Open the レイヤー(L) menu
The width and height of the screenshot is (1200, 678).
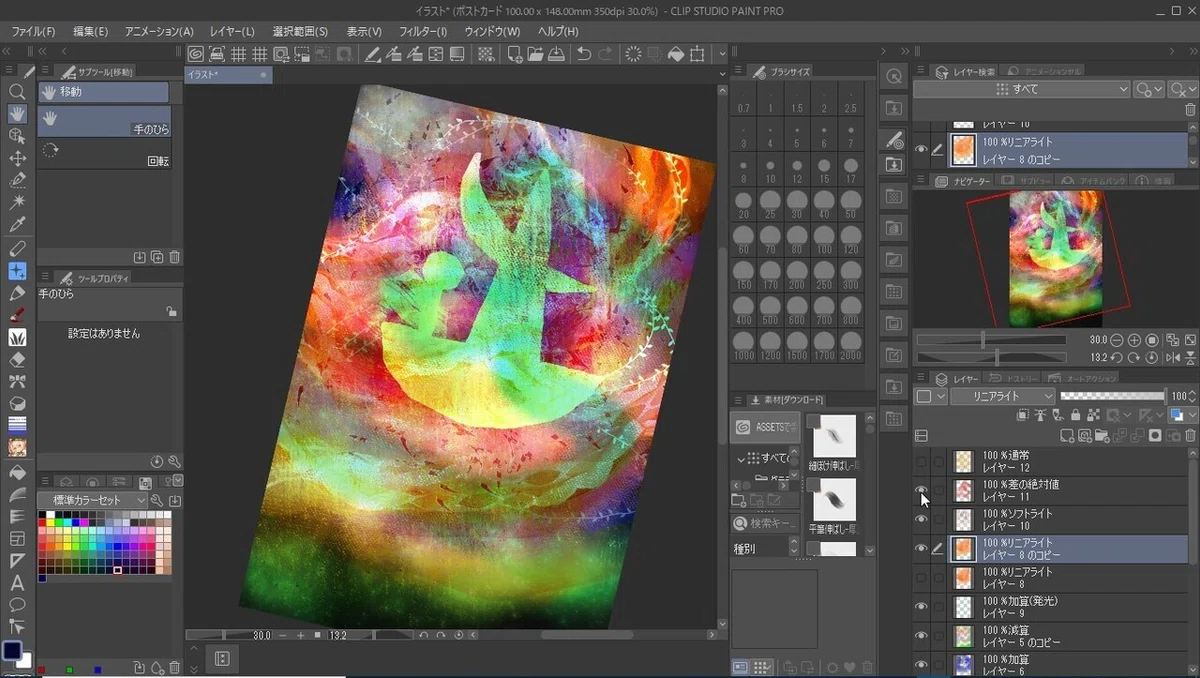(x=232, y=31)
